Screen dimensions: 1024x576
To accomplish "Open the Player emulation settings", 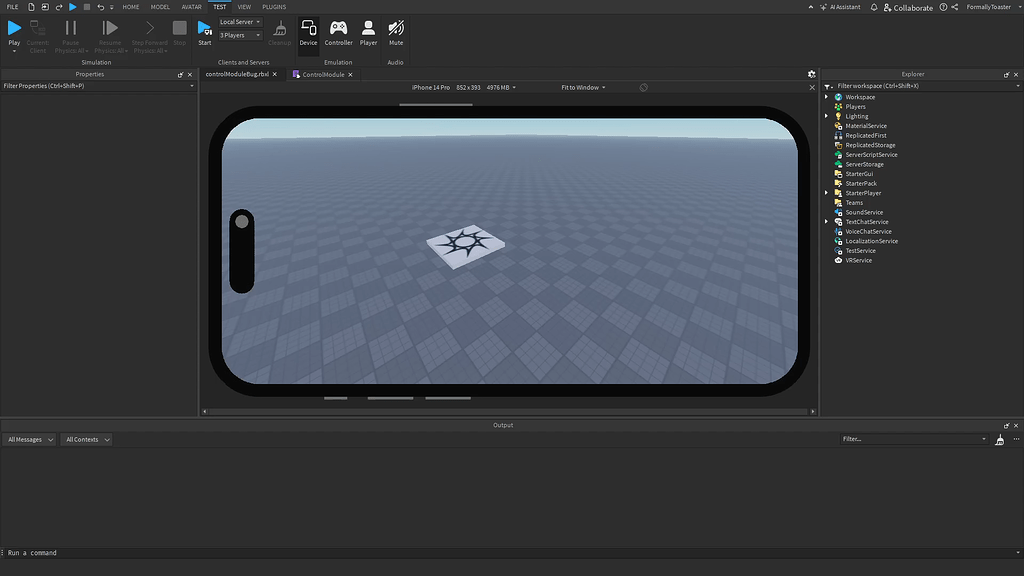I will pos(369,31).
